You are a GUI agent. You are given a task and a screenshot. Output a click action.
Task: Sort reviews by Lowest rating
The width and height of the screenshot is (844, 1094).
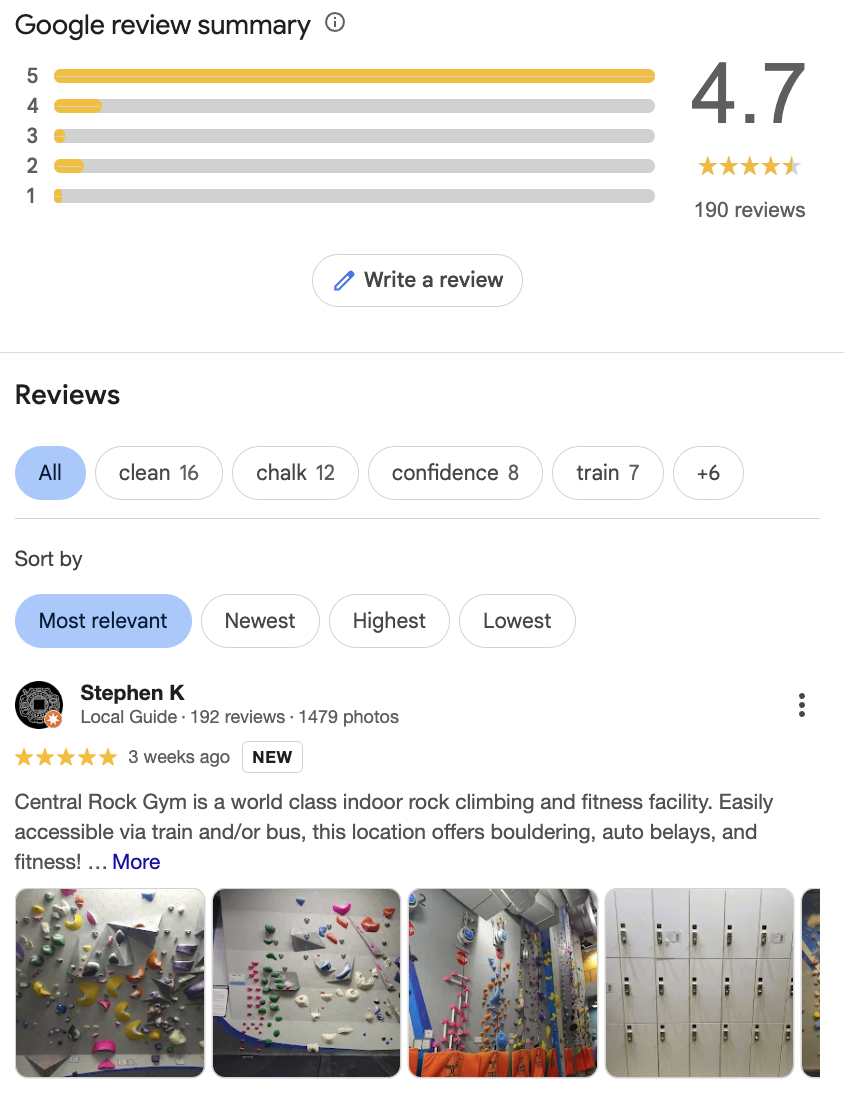517,621
